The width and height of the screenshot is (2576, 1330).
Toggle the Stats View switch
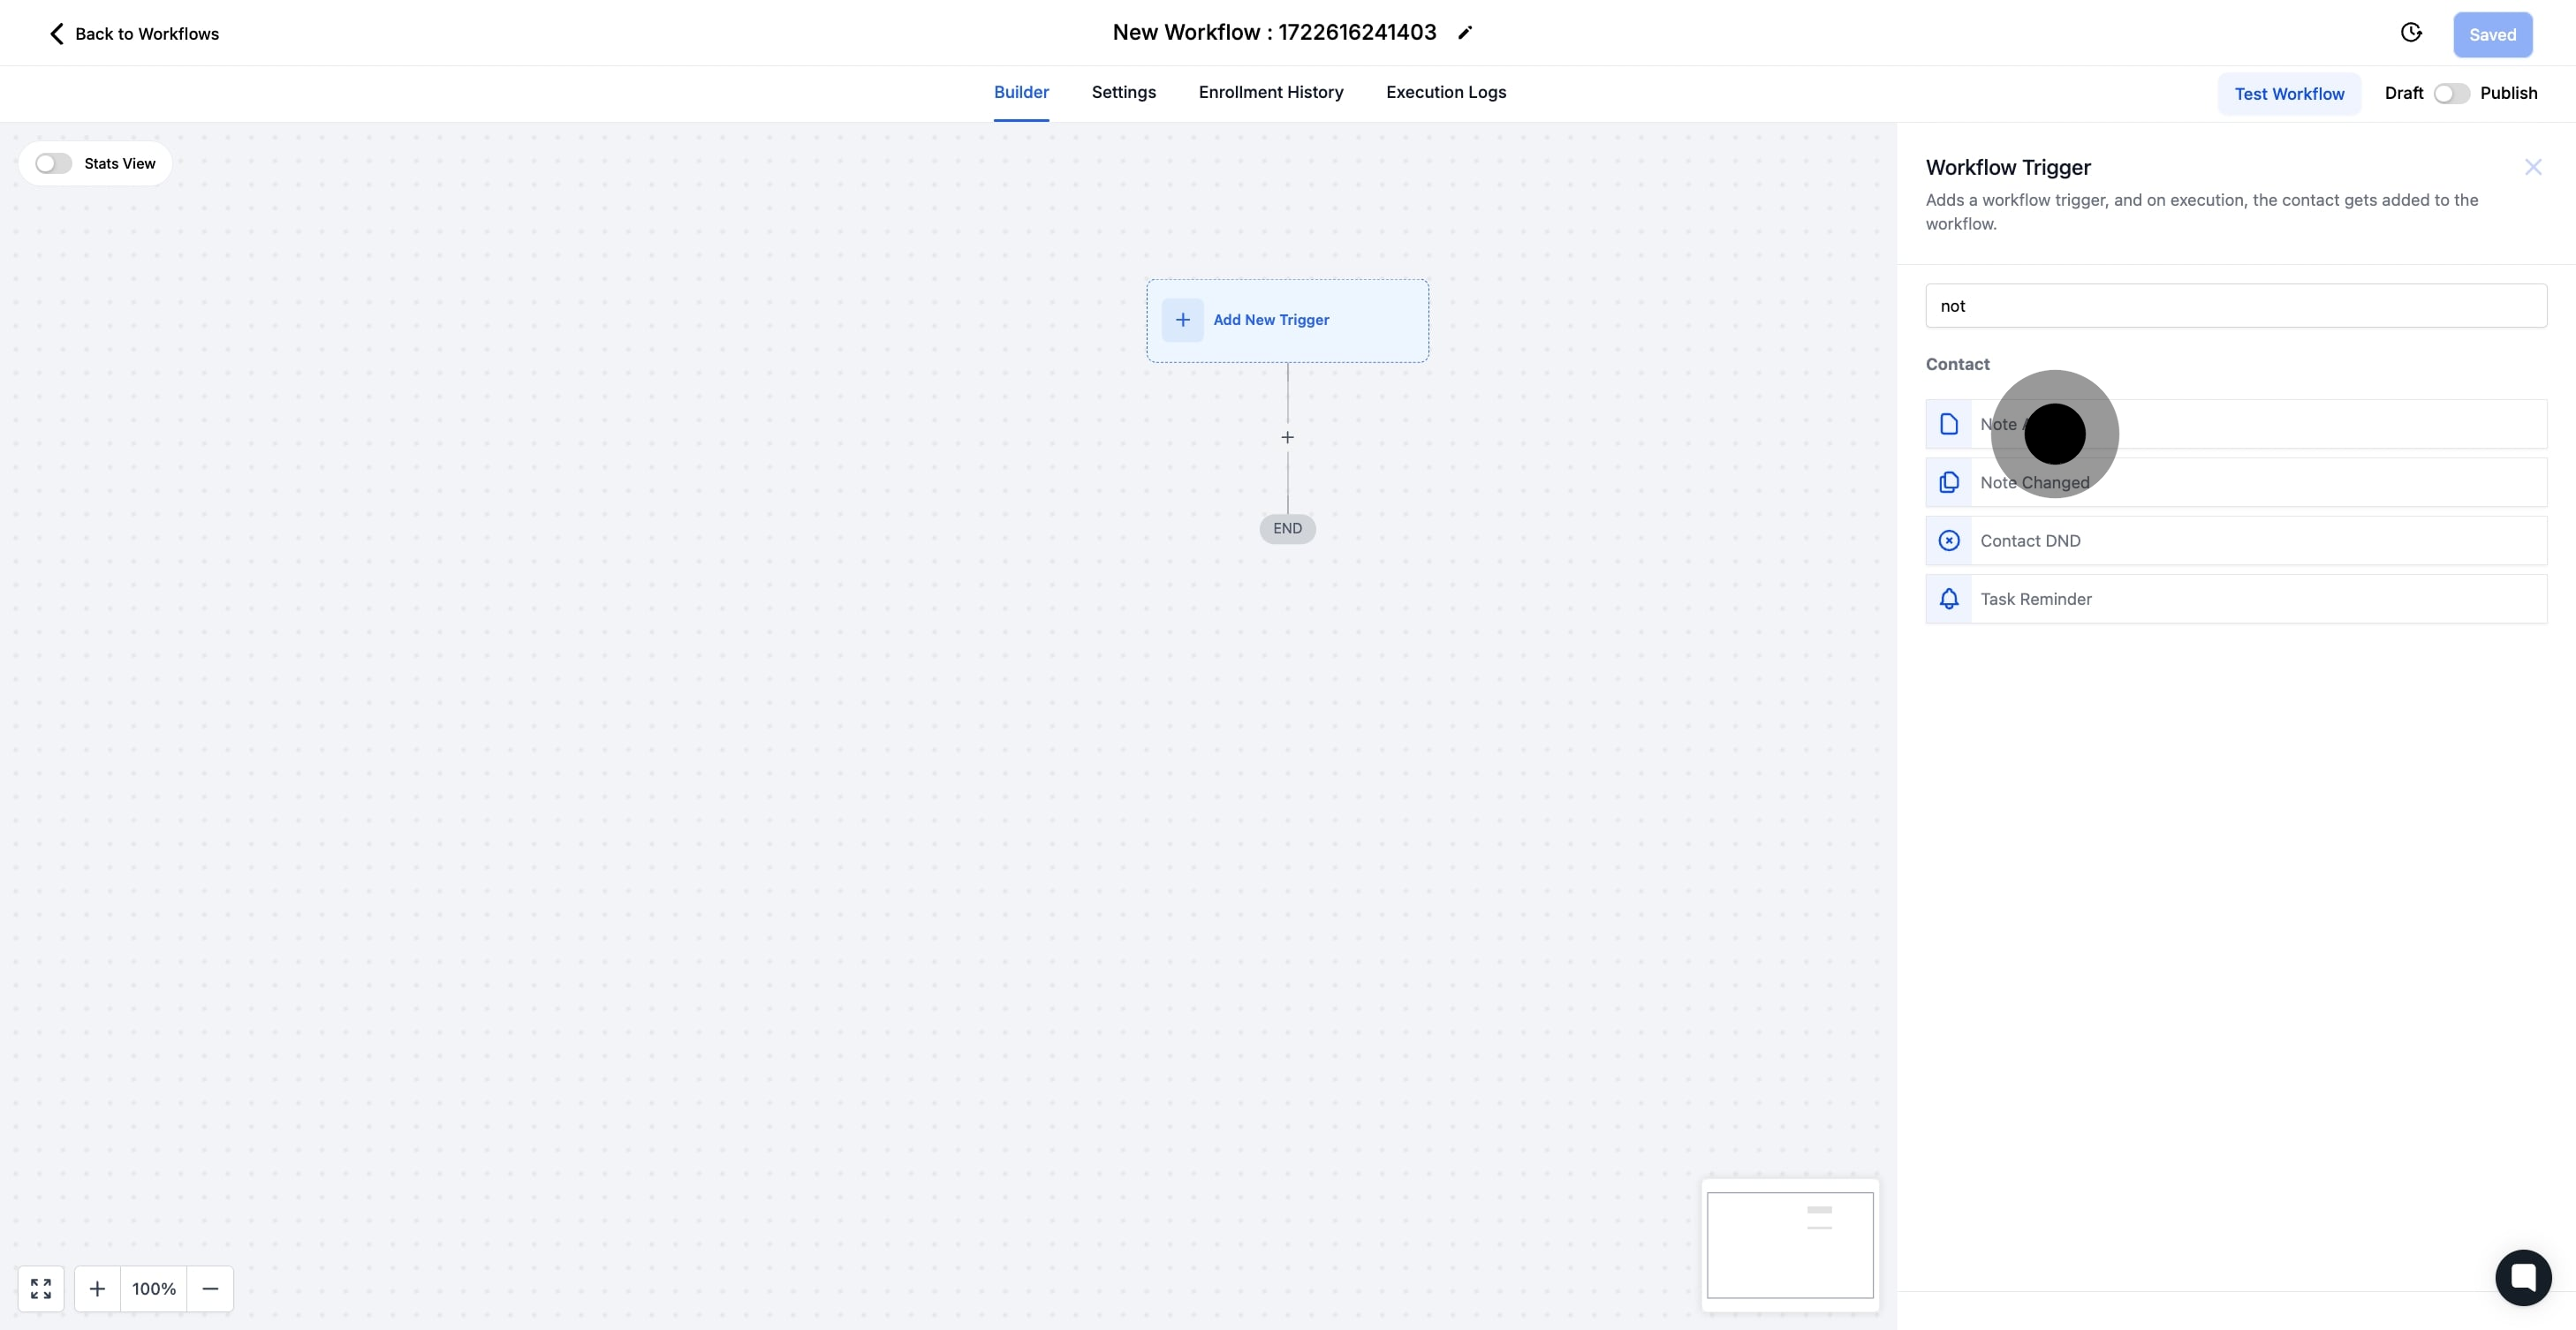click(53, 163)
